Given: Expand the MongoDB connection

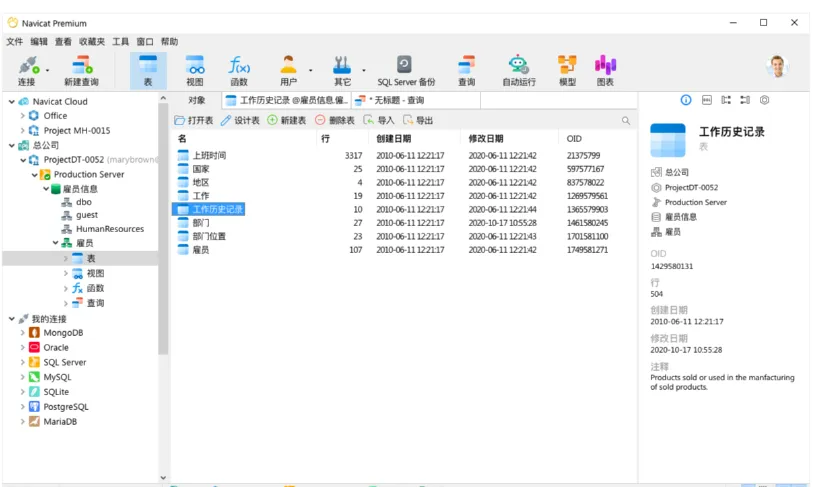Looking at the screenshot, I should click(x=22, y=333).
